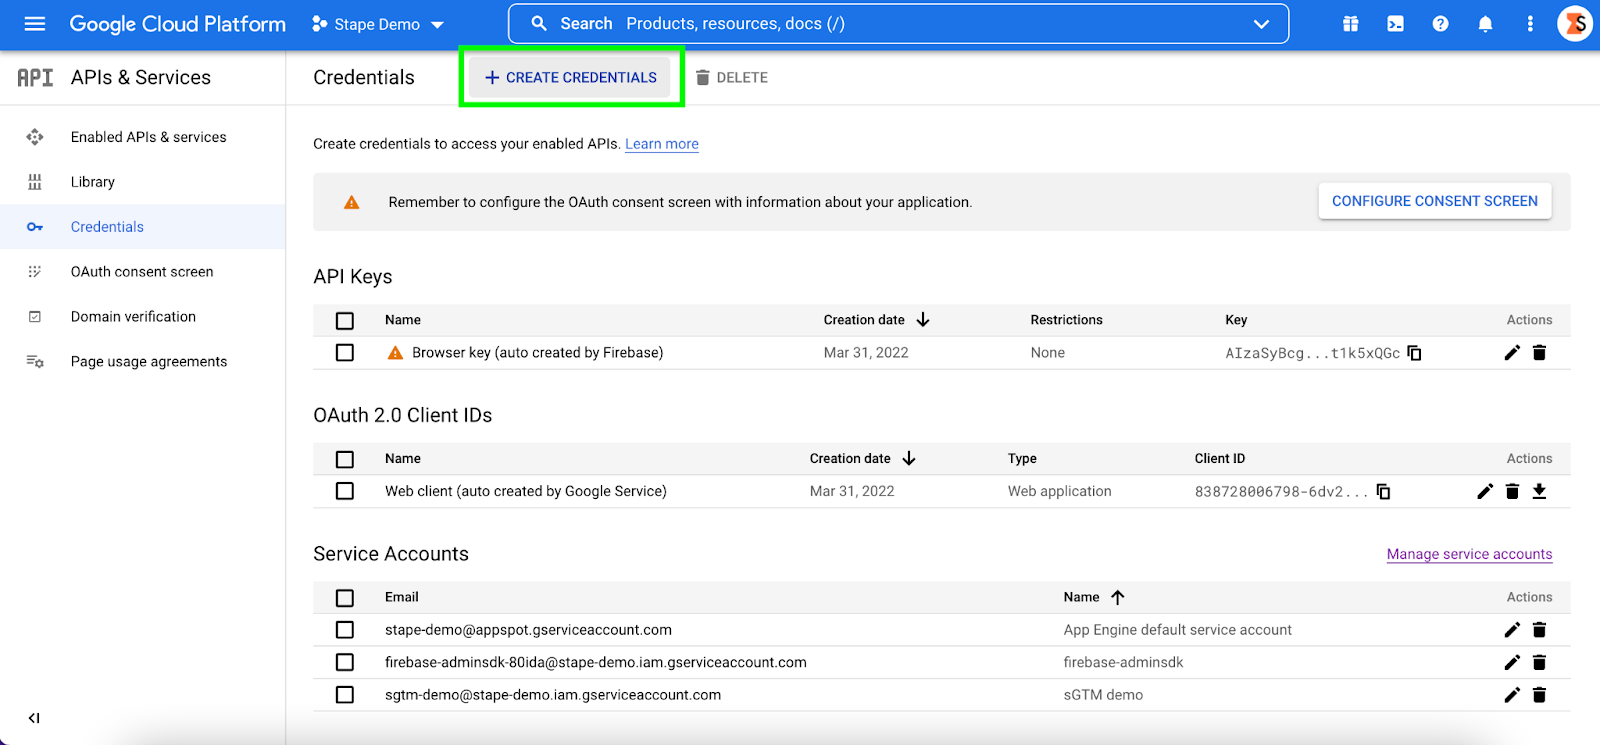Click CONFIGURE CONSENT SCREEN button

(1435, 201)
